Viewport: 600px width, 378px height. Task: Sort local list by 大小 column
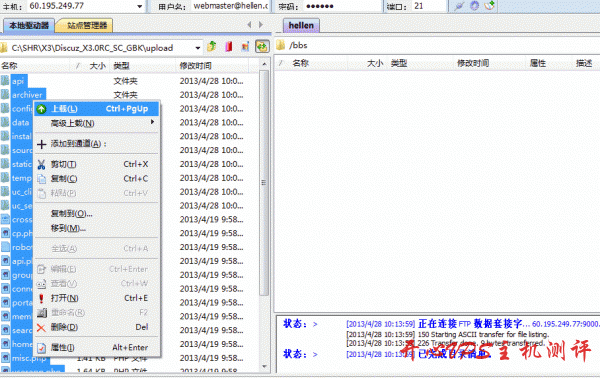[89, 66]
